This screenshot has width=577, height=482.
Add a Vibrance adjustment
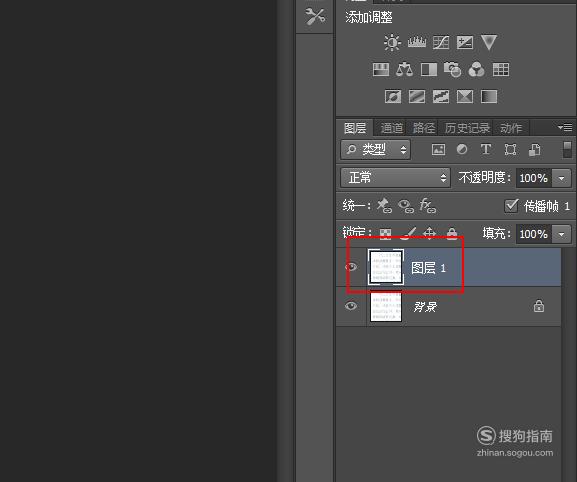489,42
